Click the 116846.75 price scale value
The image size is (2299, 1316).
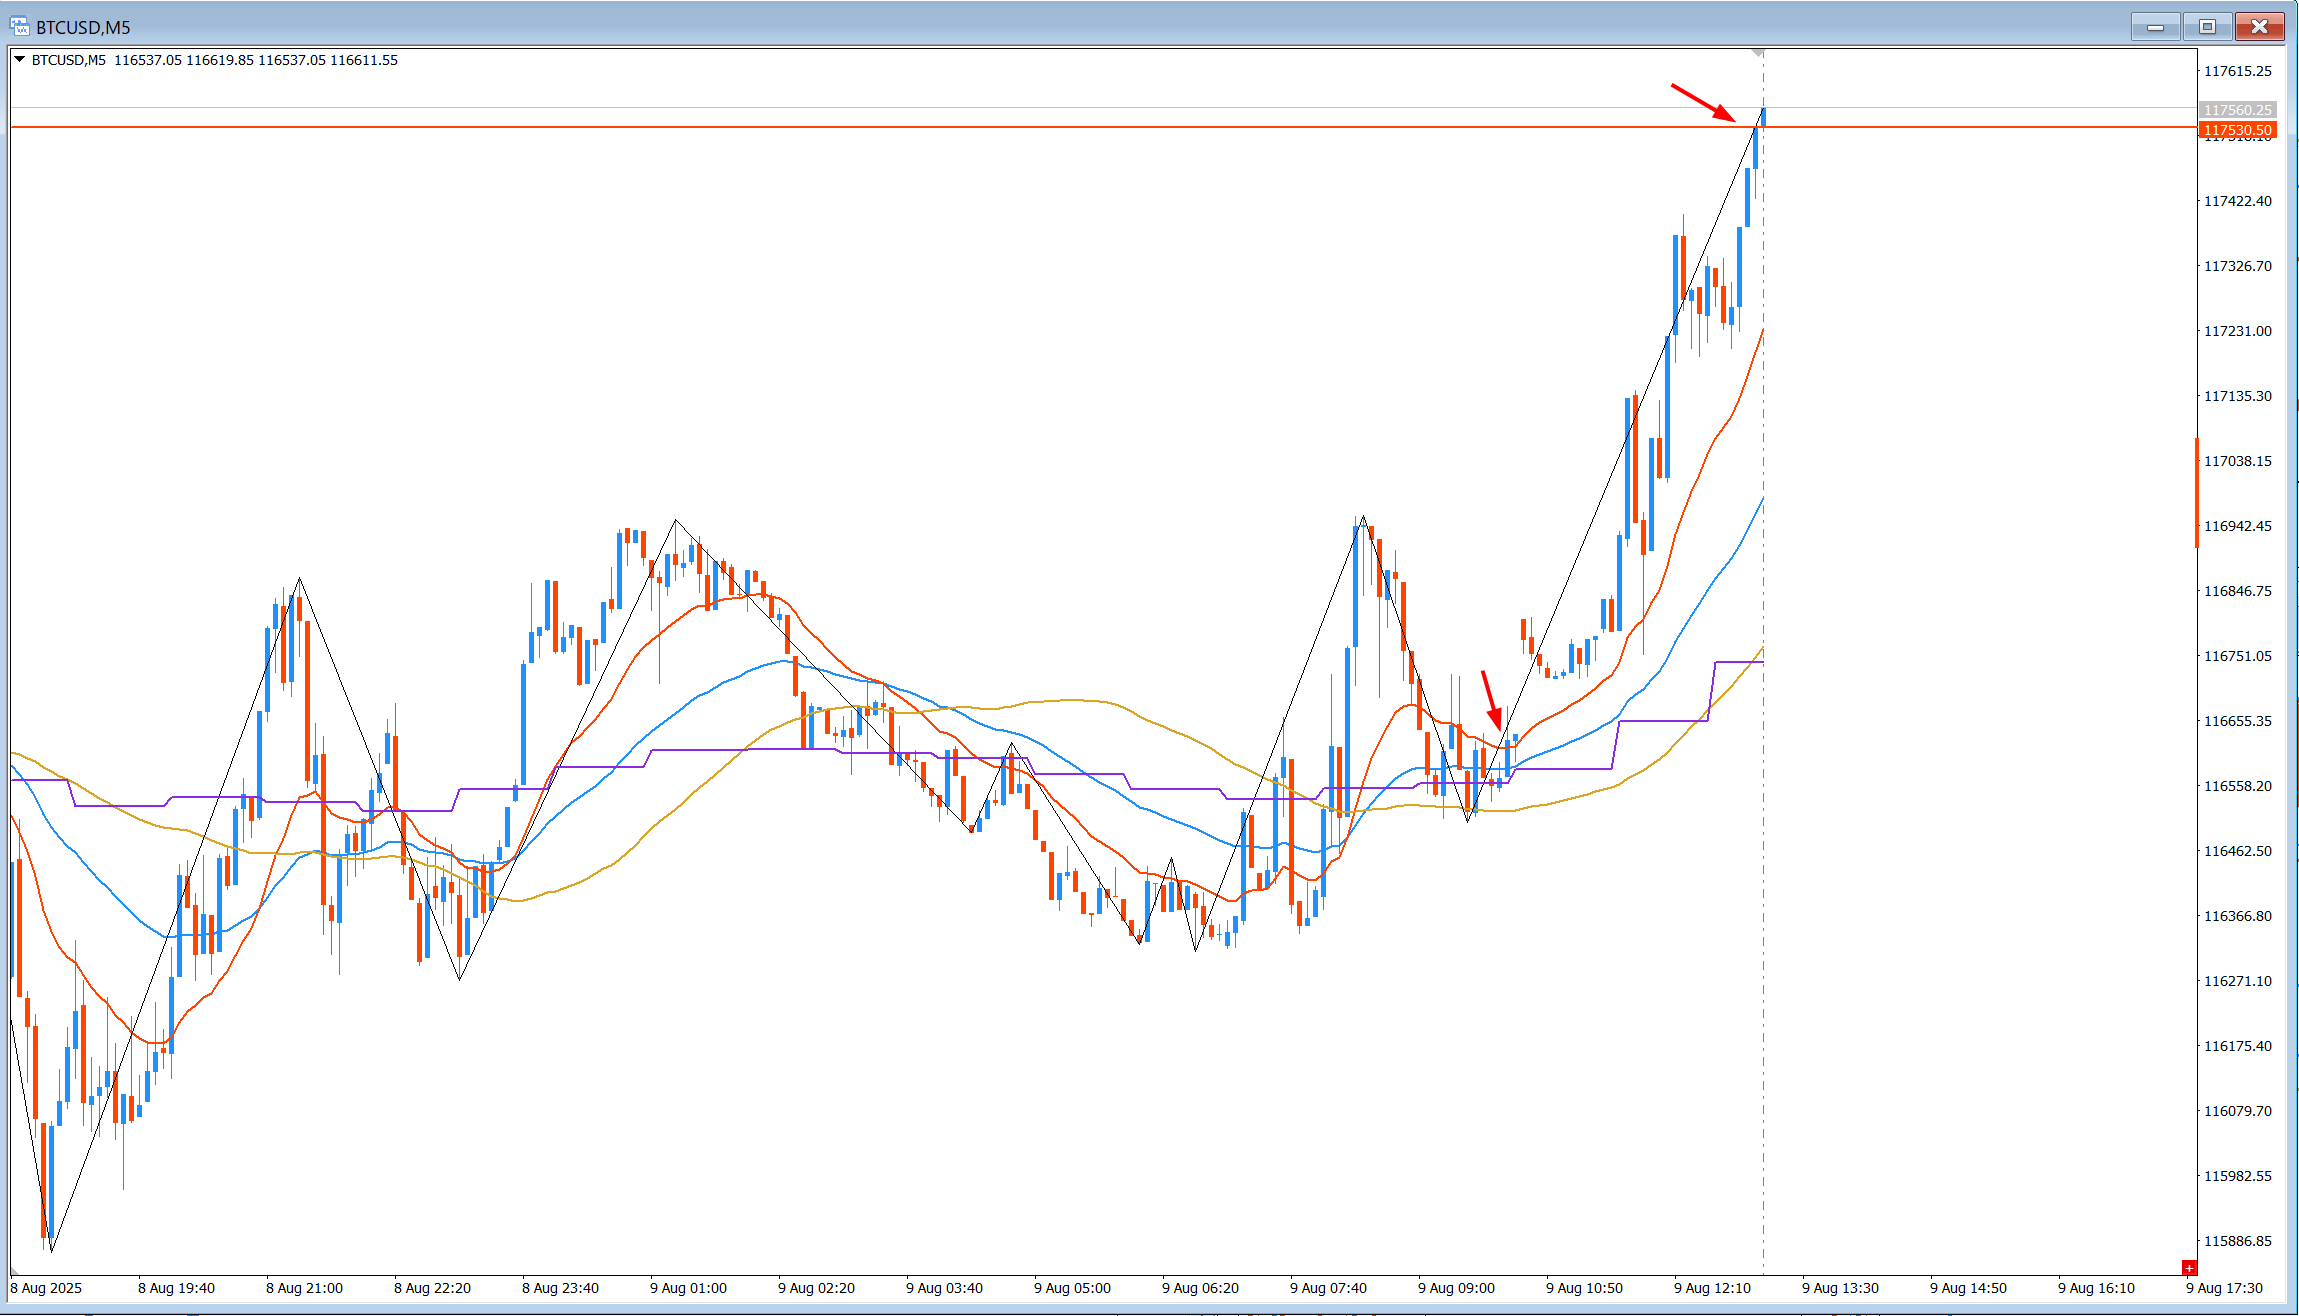[2238, 591]
